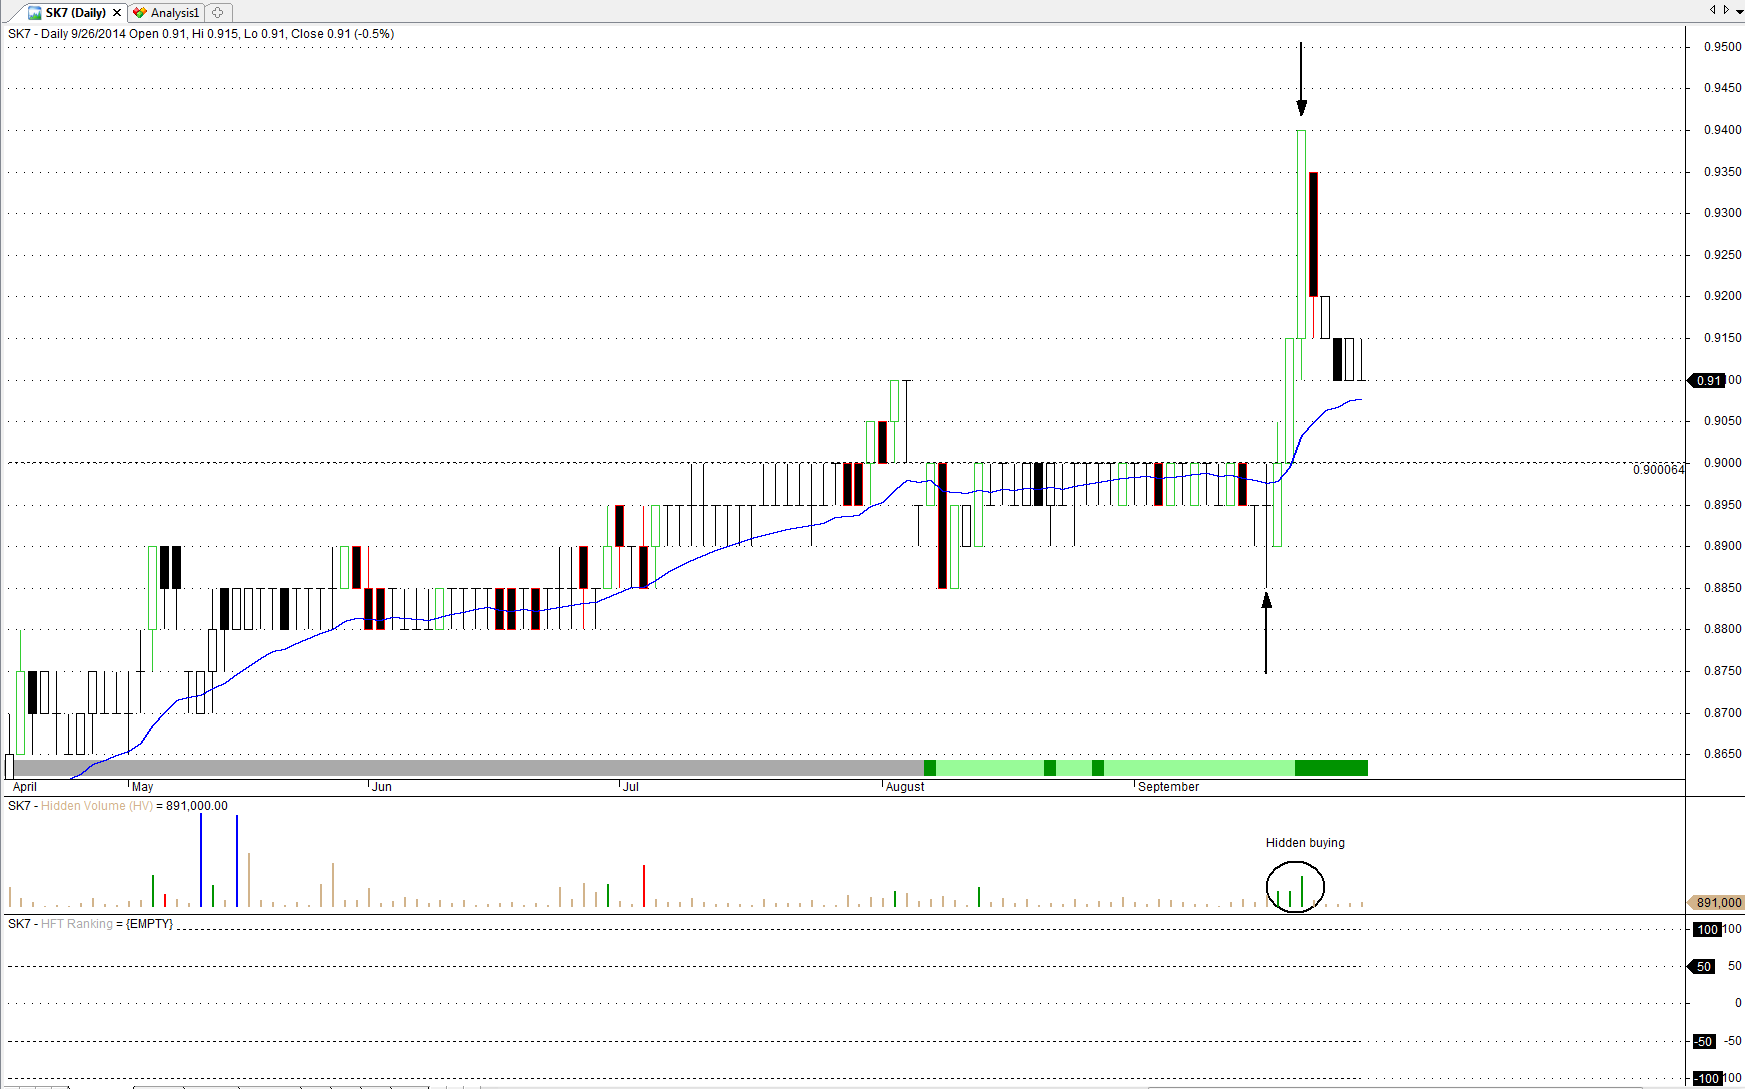Click the 0.91 last price marker
This screenshot has height=1089, width=1745.
(x=1708, y=381)
